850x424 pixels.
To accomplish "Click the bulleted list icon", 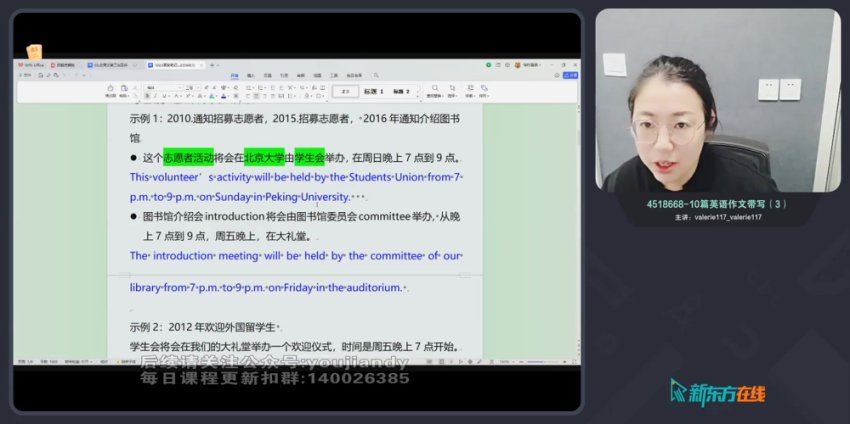I will [248, 88].
